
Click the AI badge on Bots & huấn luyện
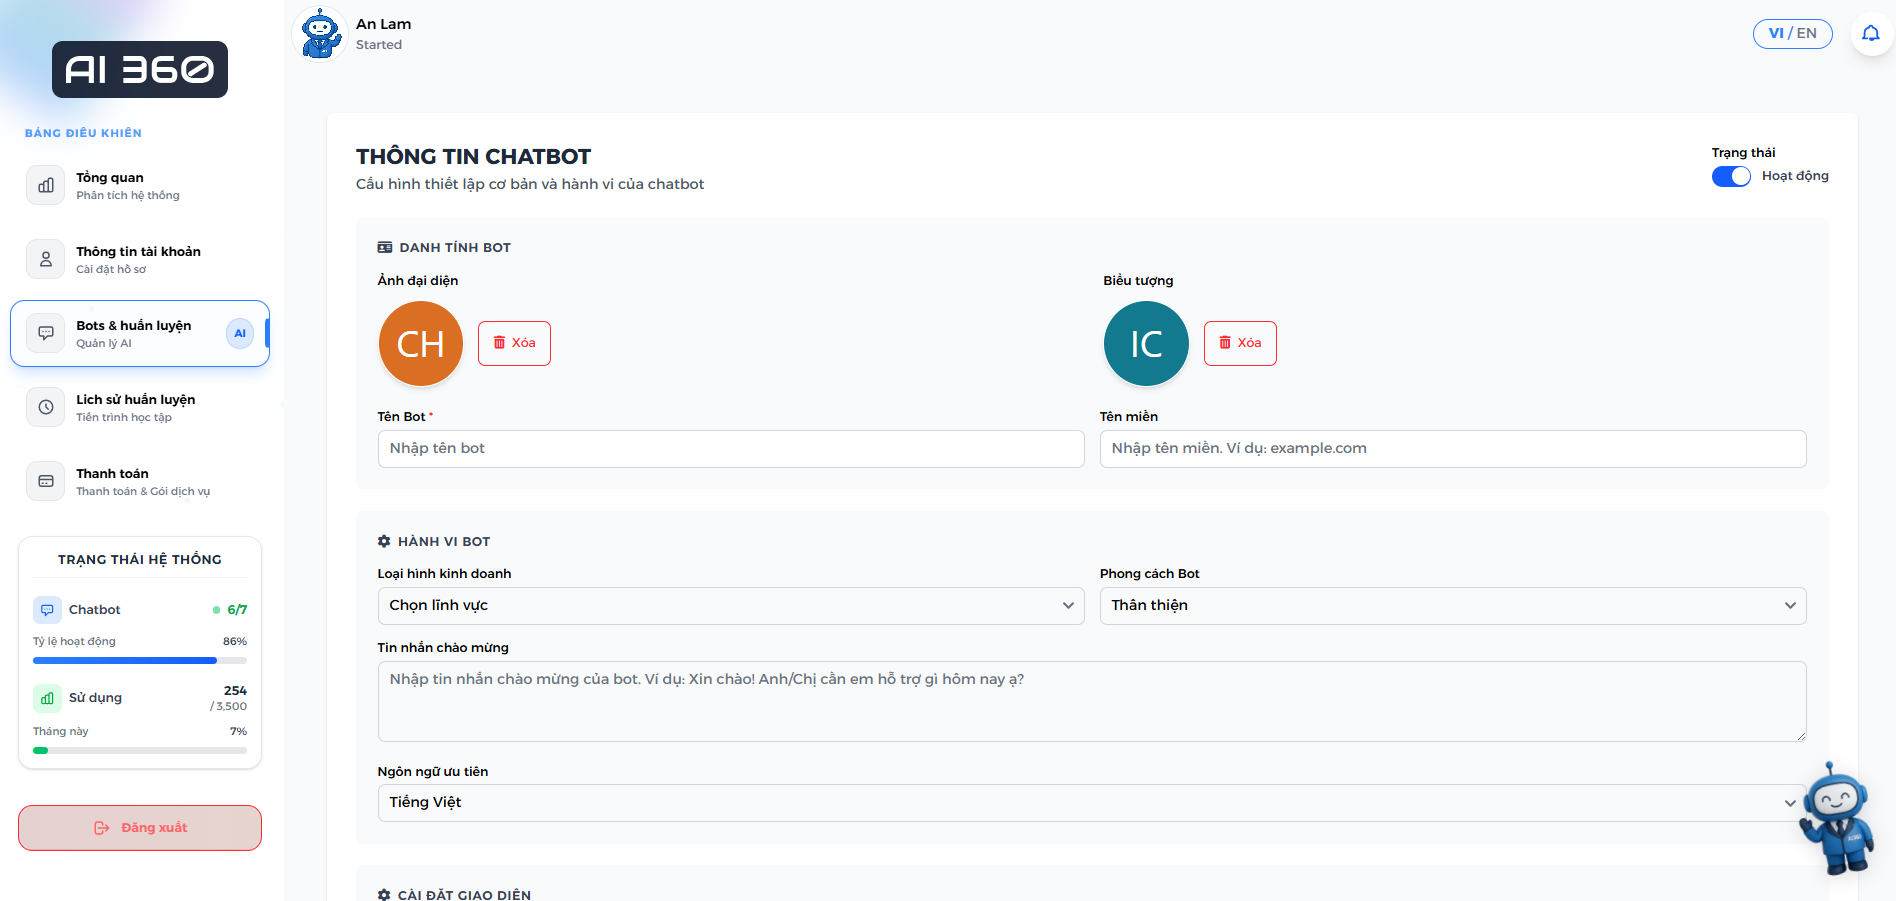pos(240,334)
